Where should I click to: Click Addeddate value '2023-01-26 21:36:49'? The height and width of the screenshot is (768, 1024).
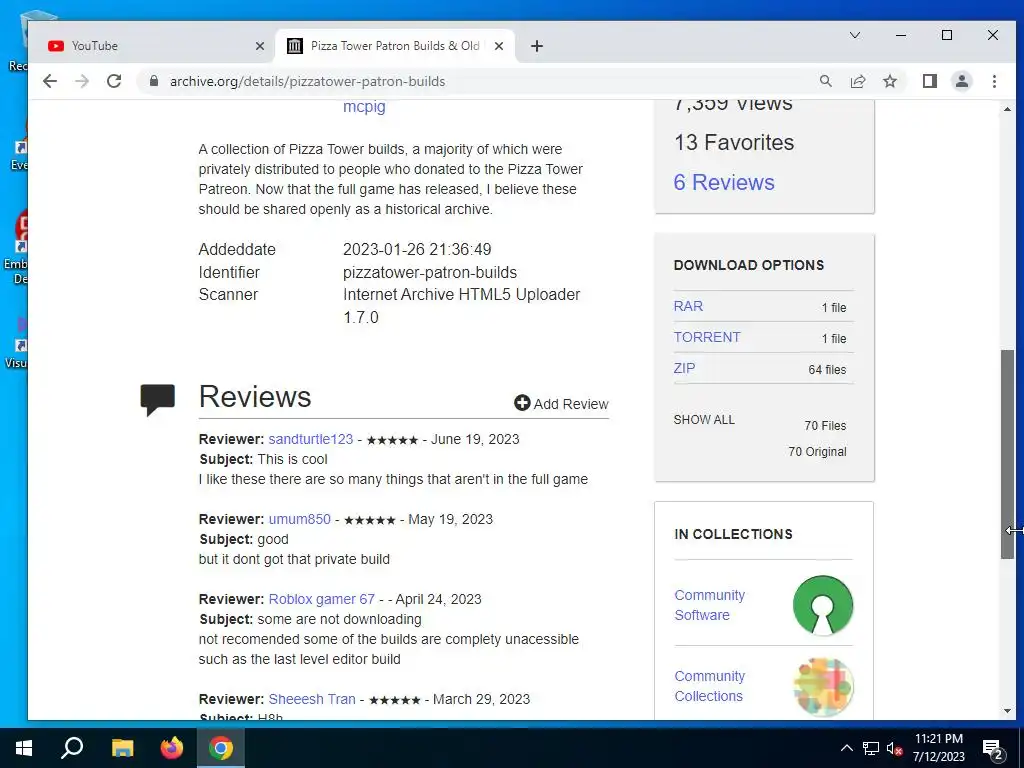pos(417,249)
